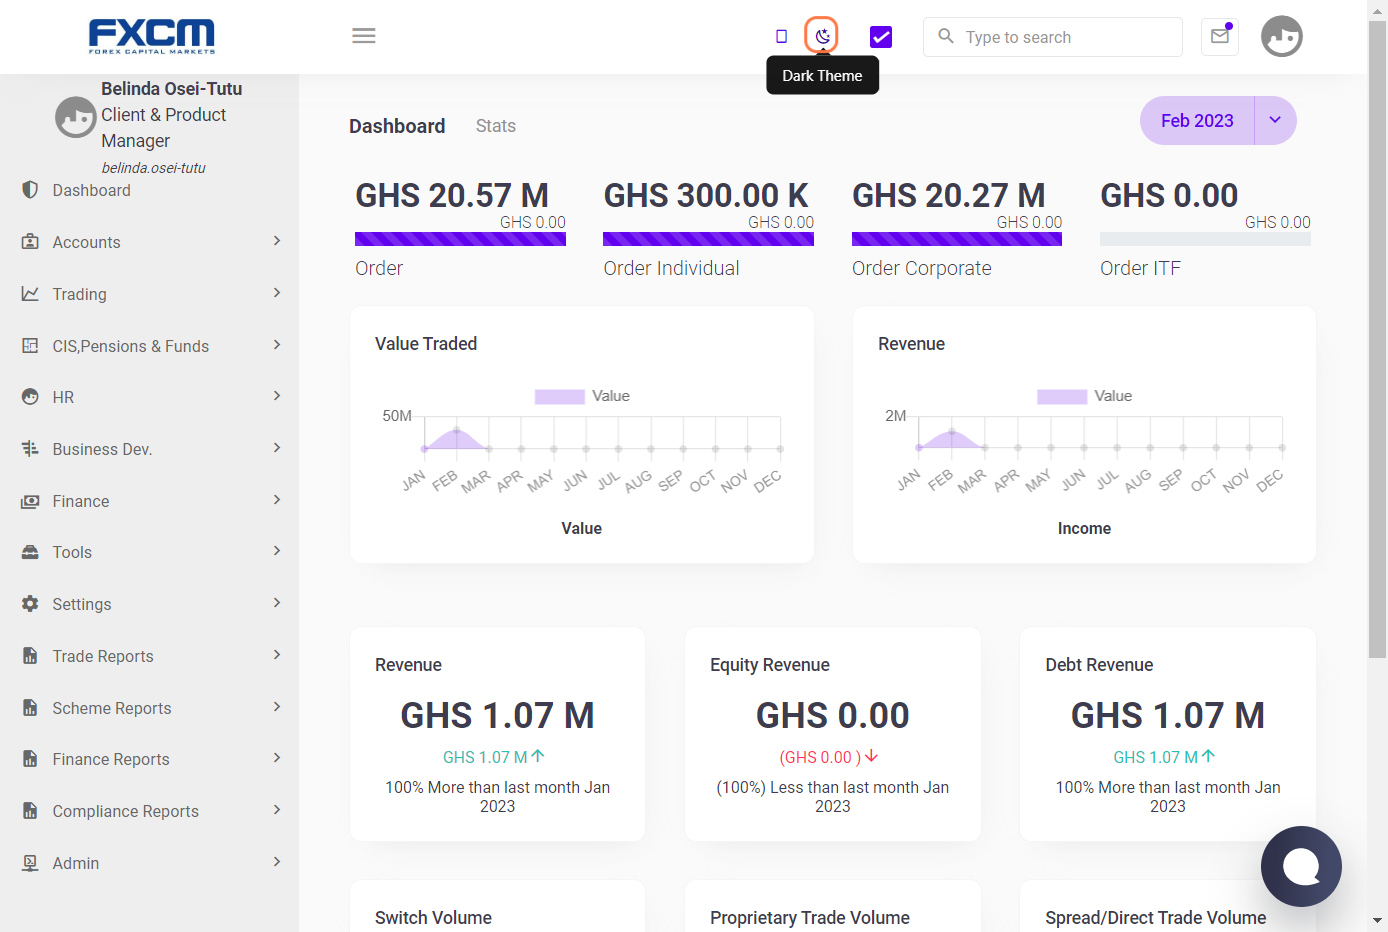Click the Trade Reports document icon
1388x932 pixels.
pyautogui.click(x=30, y=656)
